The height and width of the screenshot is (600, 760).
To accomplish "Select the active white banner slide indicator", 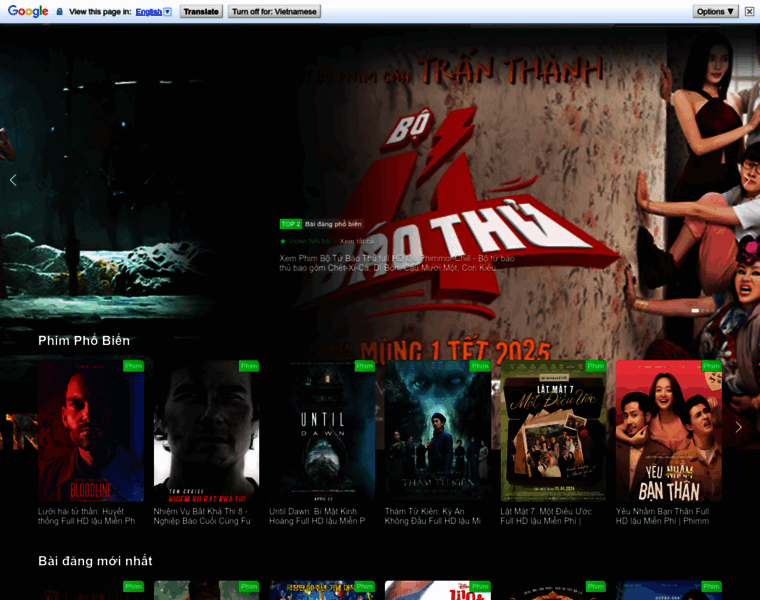I will click(x=695, y=310).
